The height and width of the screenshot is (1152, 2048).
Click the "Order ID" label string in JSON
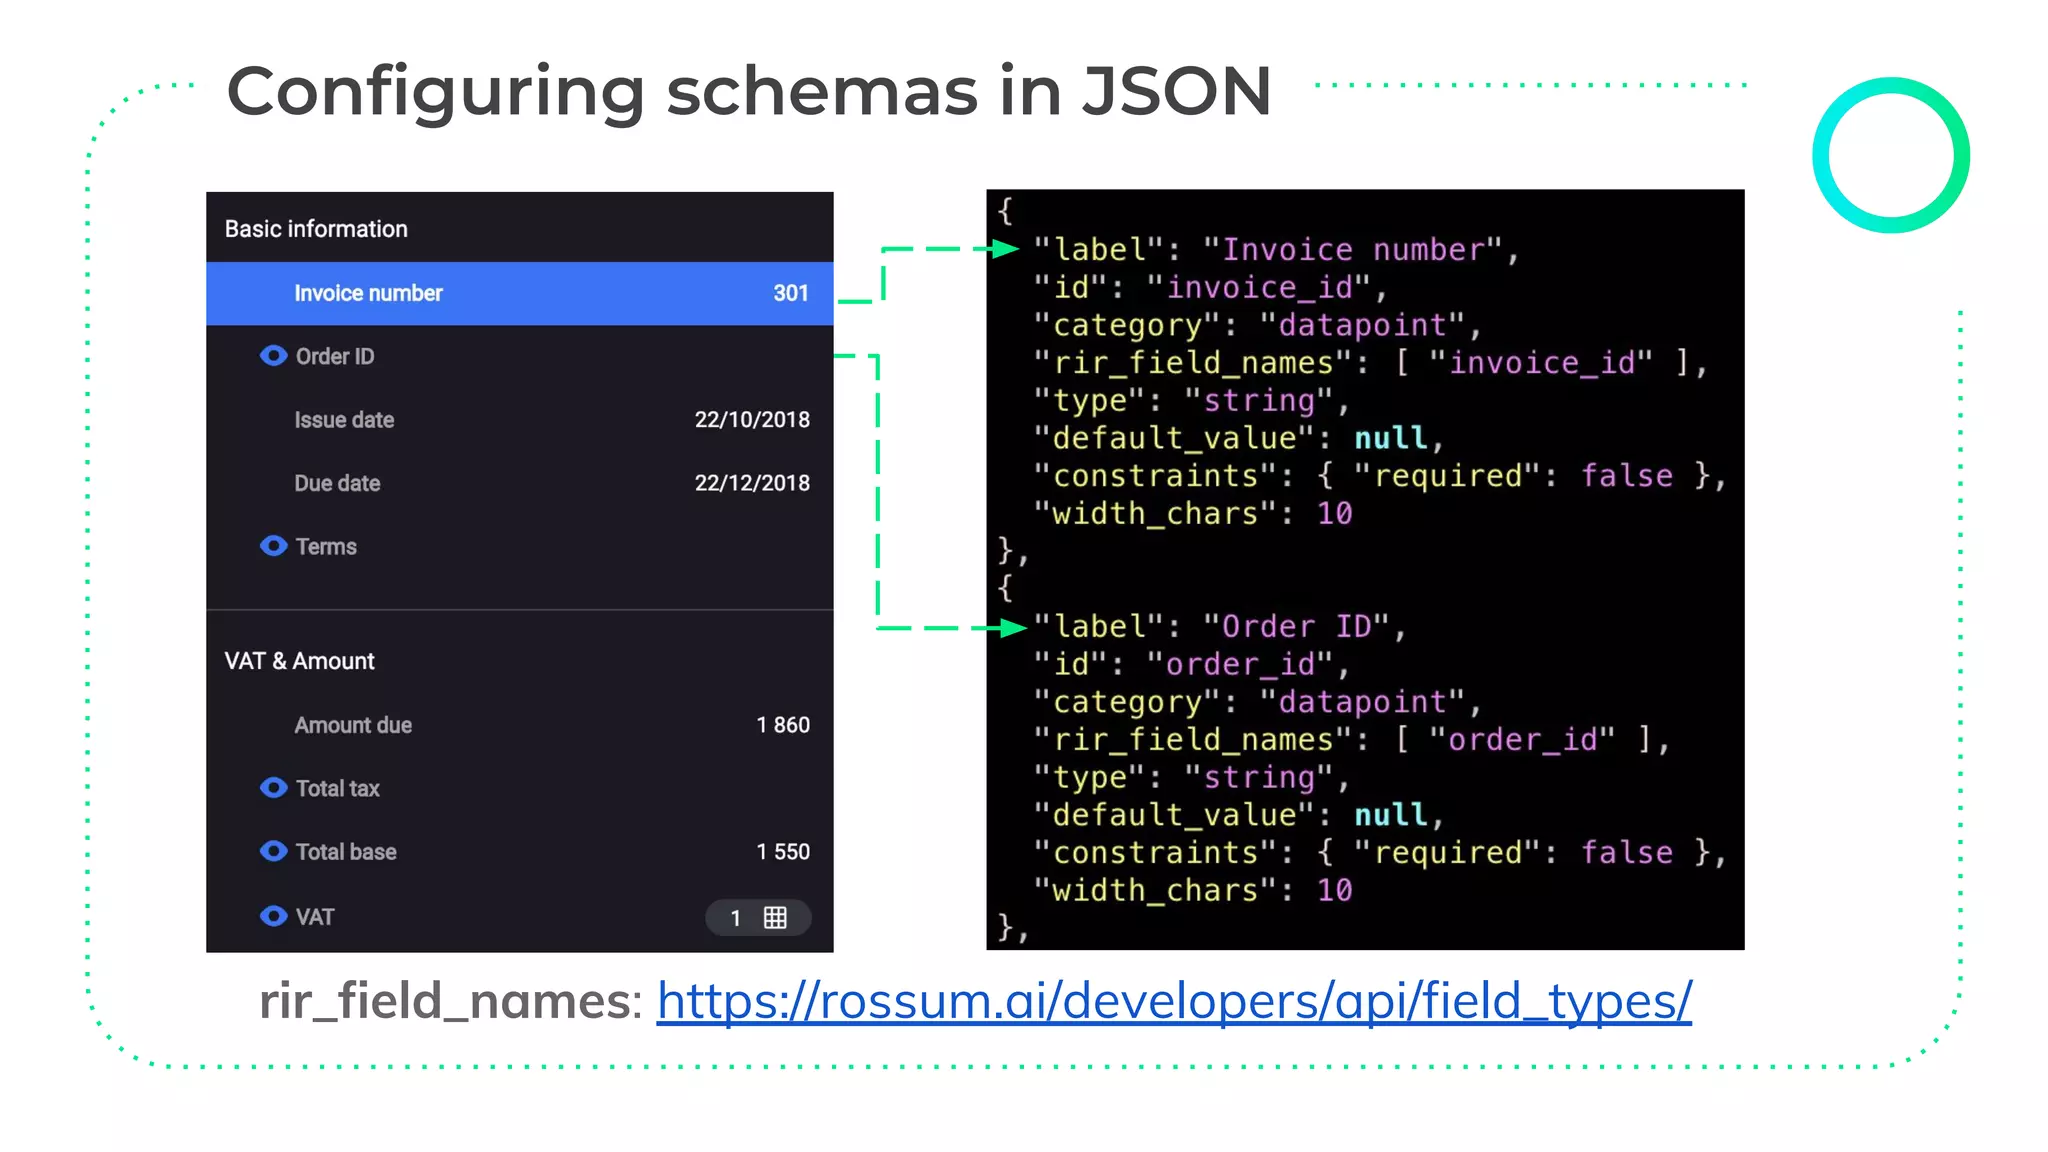(x=1296, y=626)
